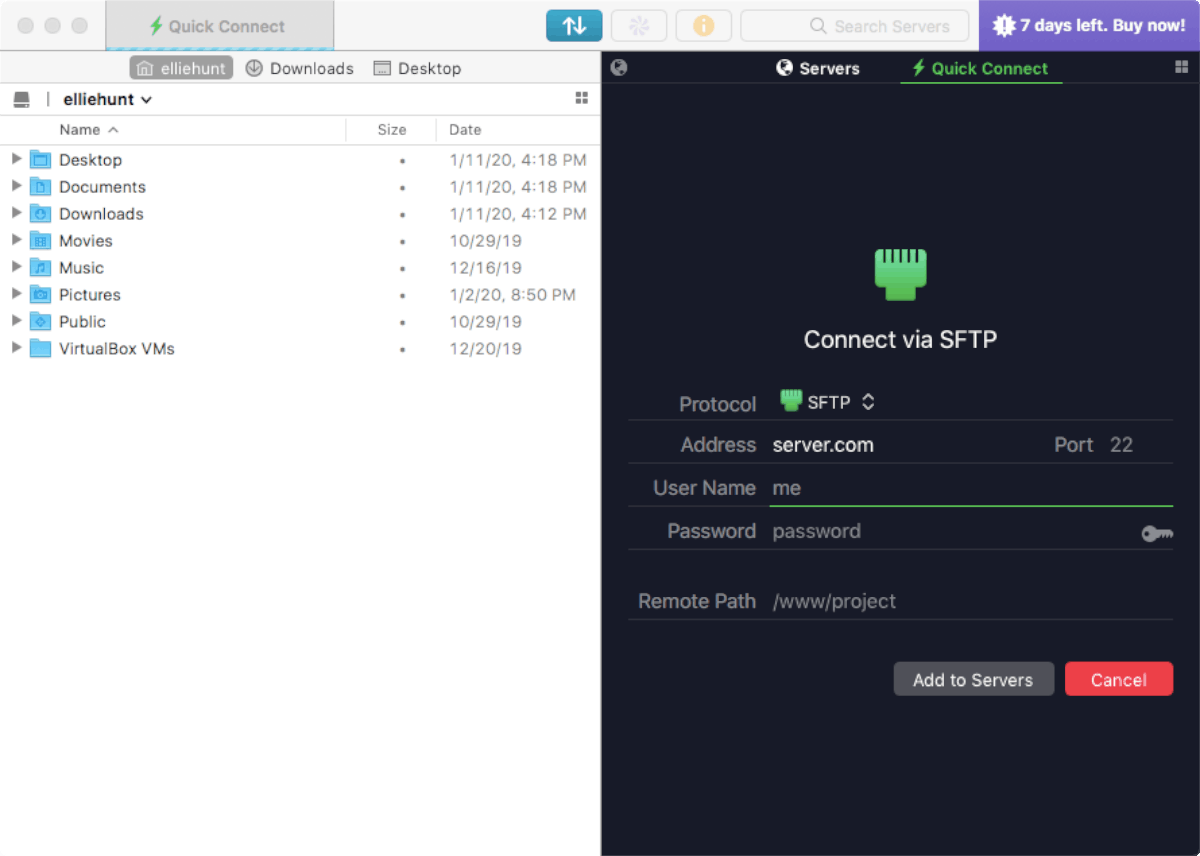Image resolution: width=1200 pixels, height=856 pixels.
Task: Click the Downloads folder icon
Action: [40, 213]
